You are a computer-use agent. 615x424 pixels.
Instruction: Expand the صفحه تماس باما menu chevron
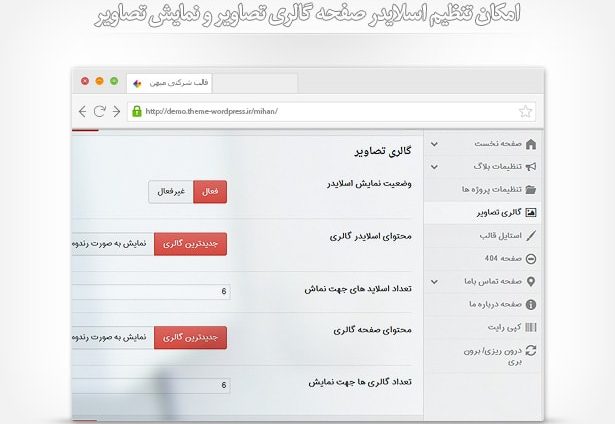(434, 281)
